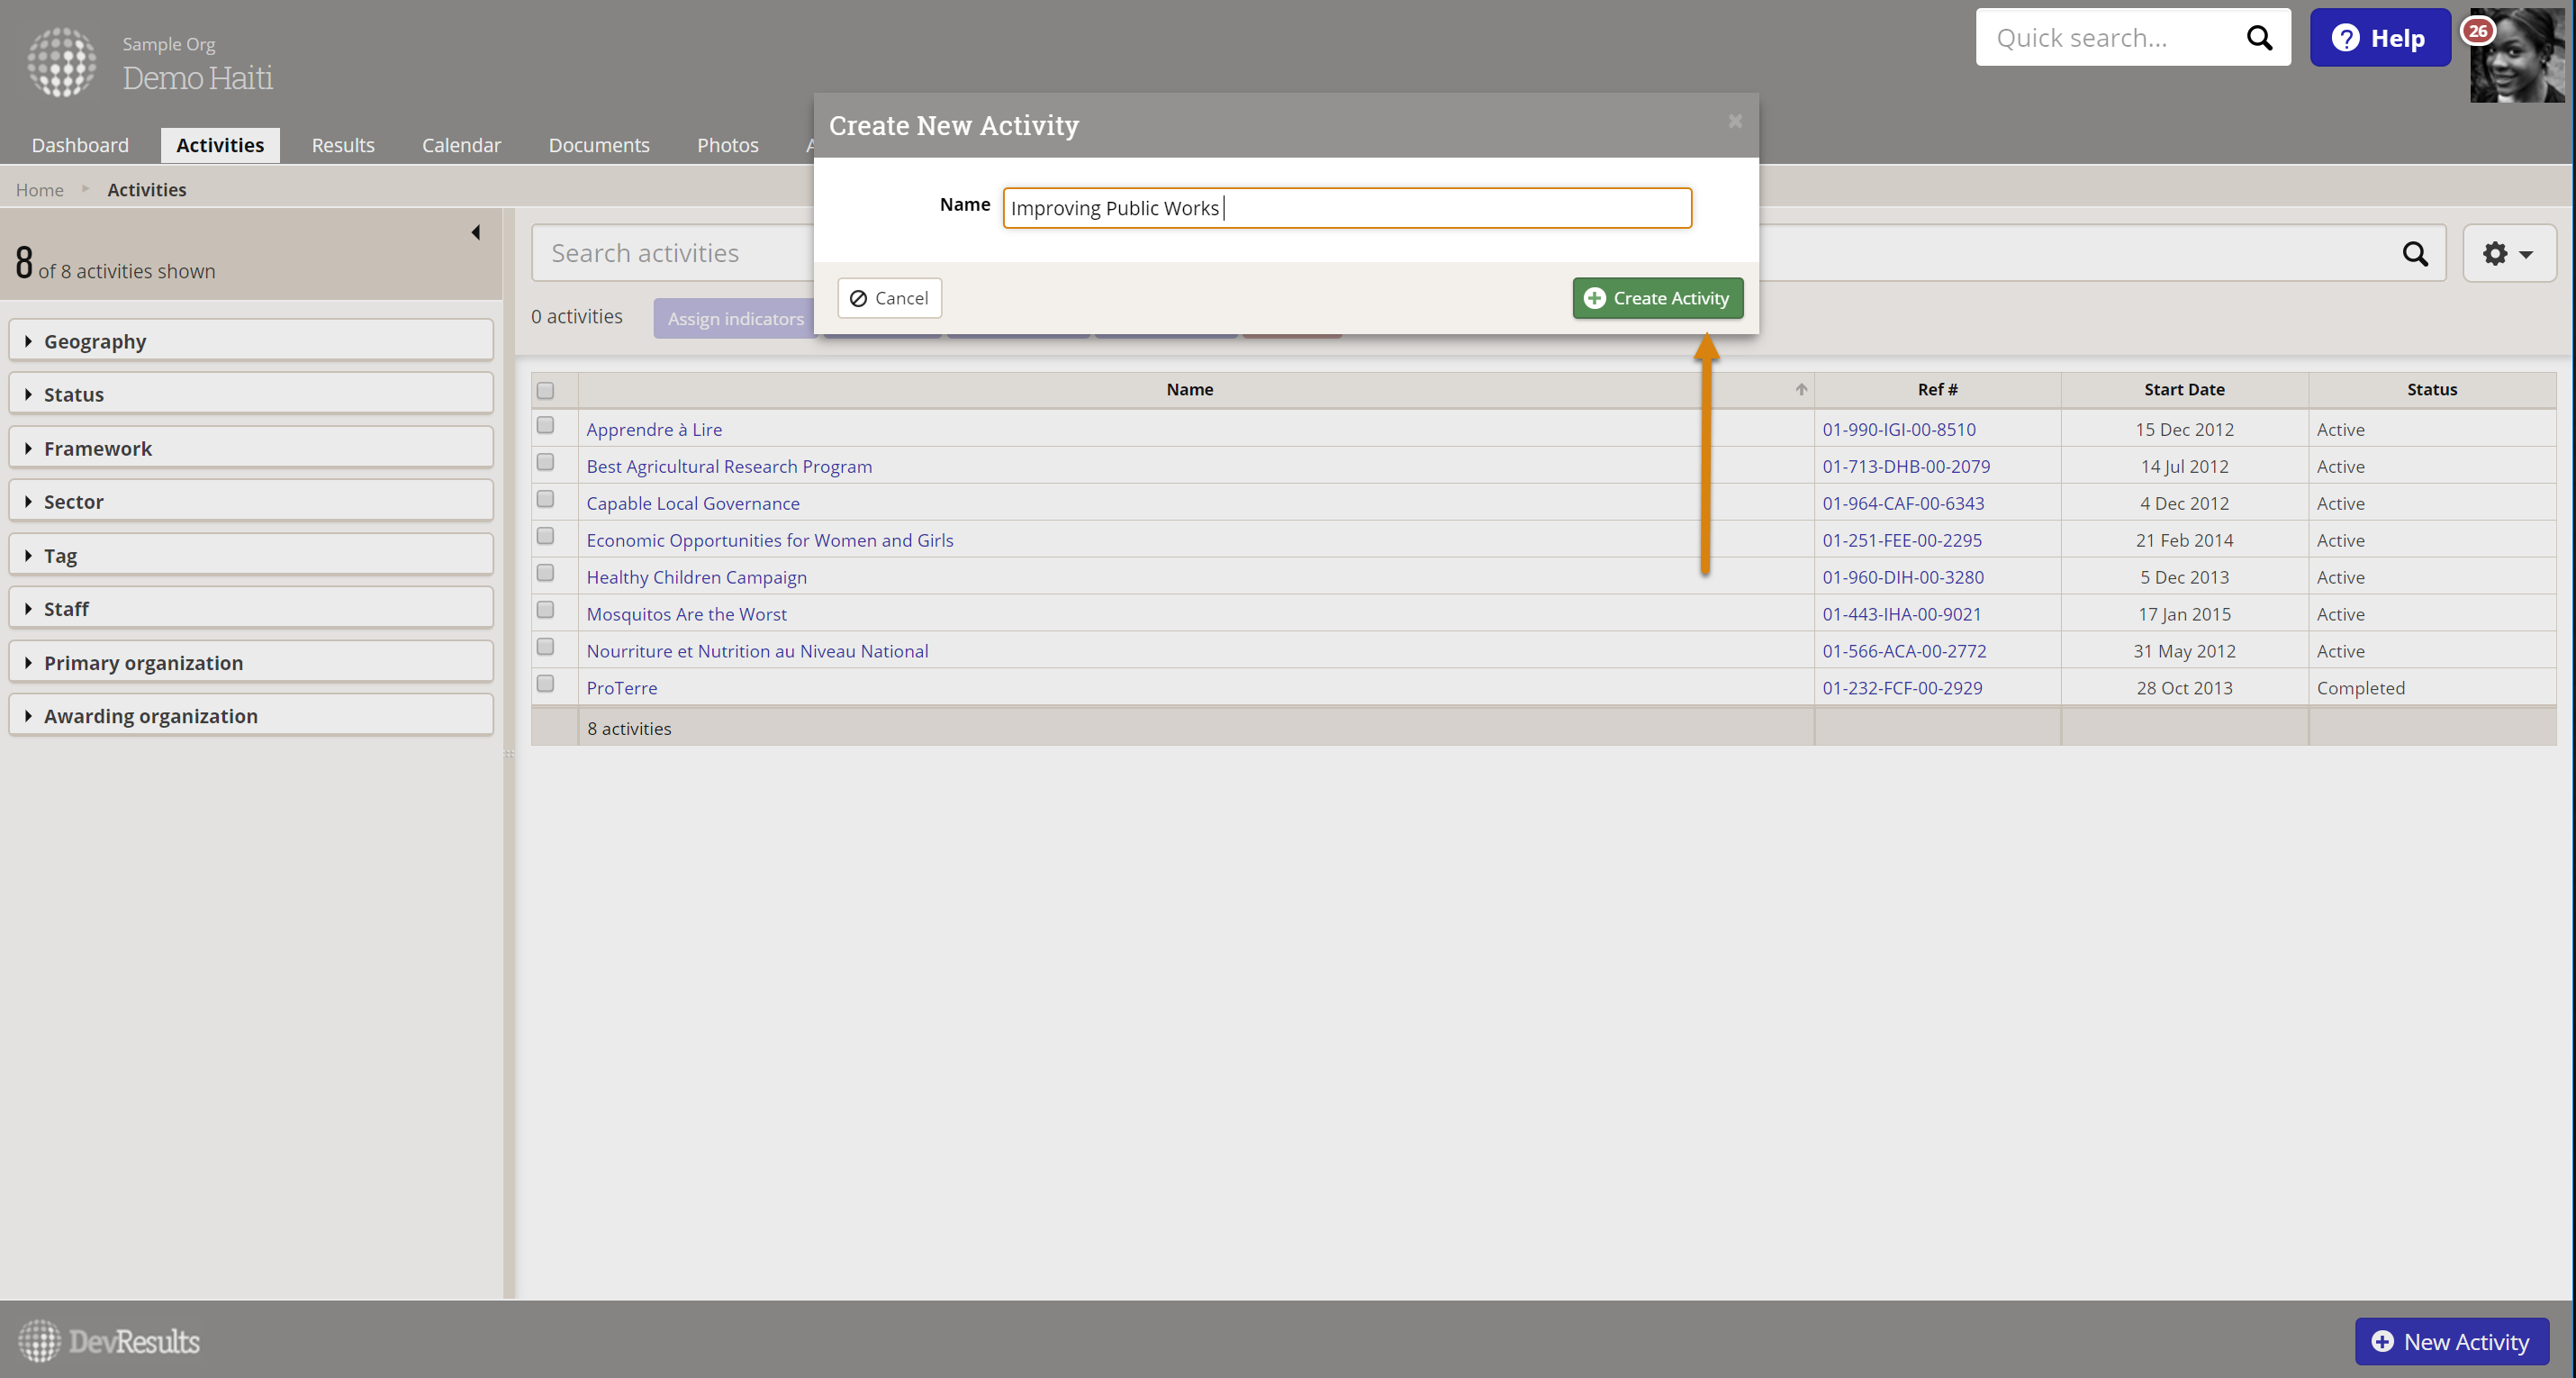Viewport: 2576px width, 1378px height.
Task: Check the Apprendre à Lire row checkbox
Action: coord(545,426)
